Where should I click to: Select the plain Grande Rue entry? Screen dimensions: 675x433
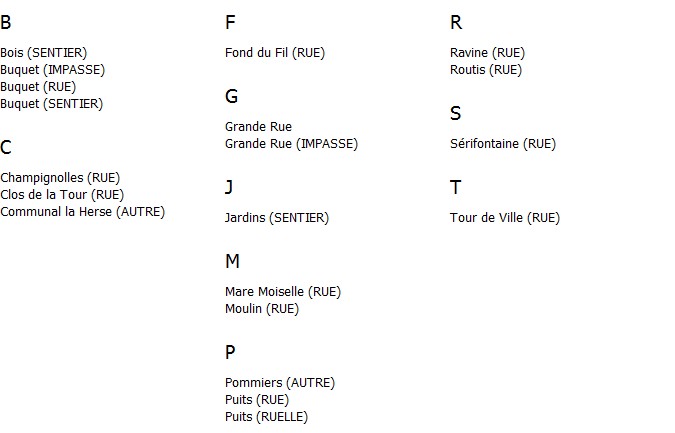point(258,127)
